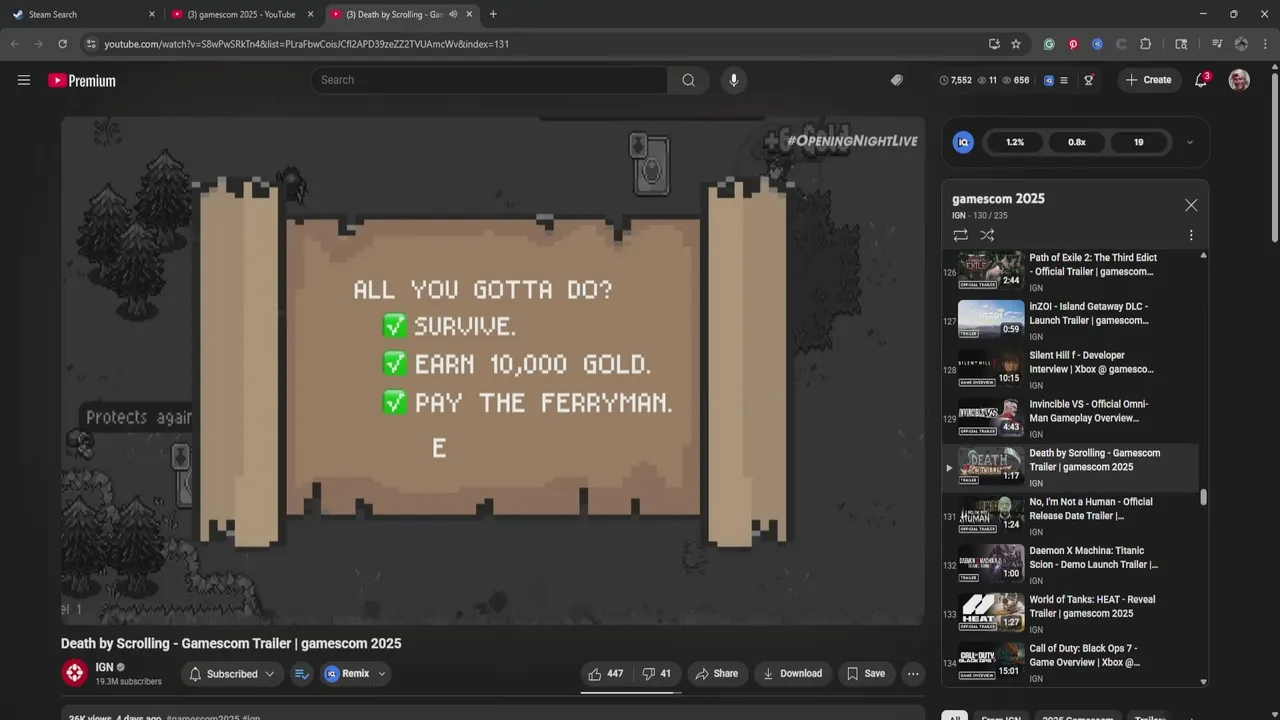
Task: Open YouTube notifications bell
Action: point(1201,80)
